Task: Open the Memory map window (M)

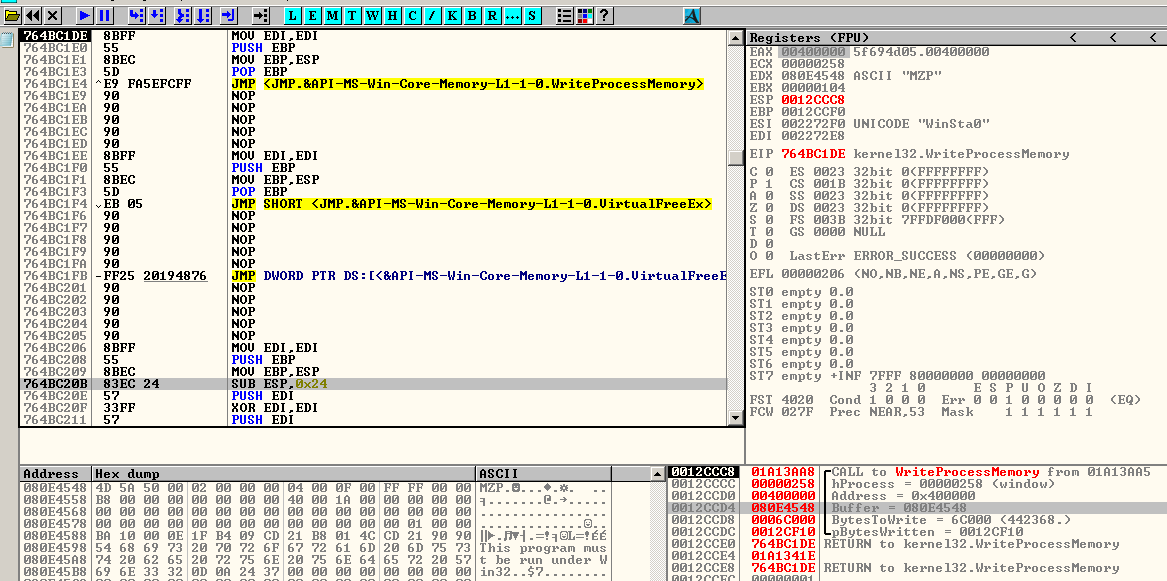Action: pos(332,16)
